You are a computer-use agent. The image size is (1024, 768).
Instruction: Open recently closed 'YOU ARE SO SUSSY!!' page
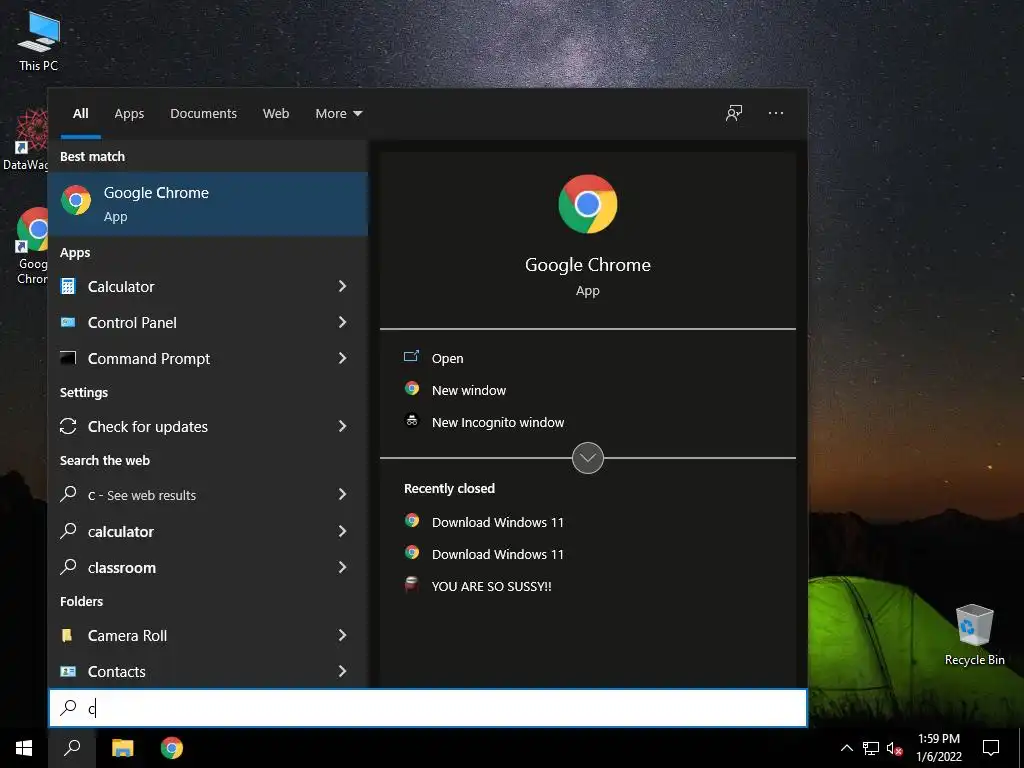tap(492, 586)
